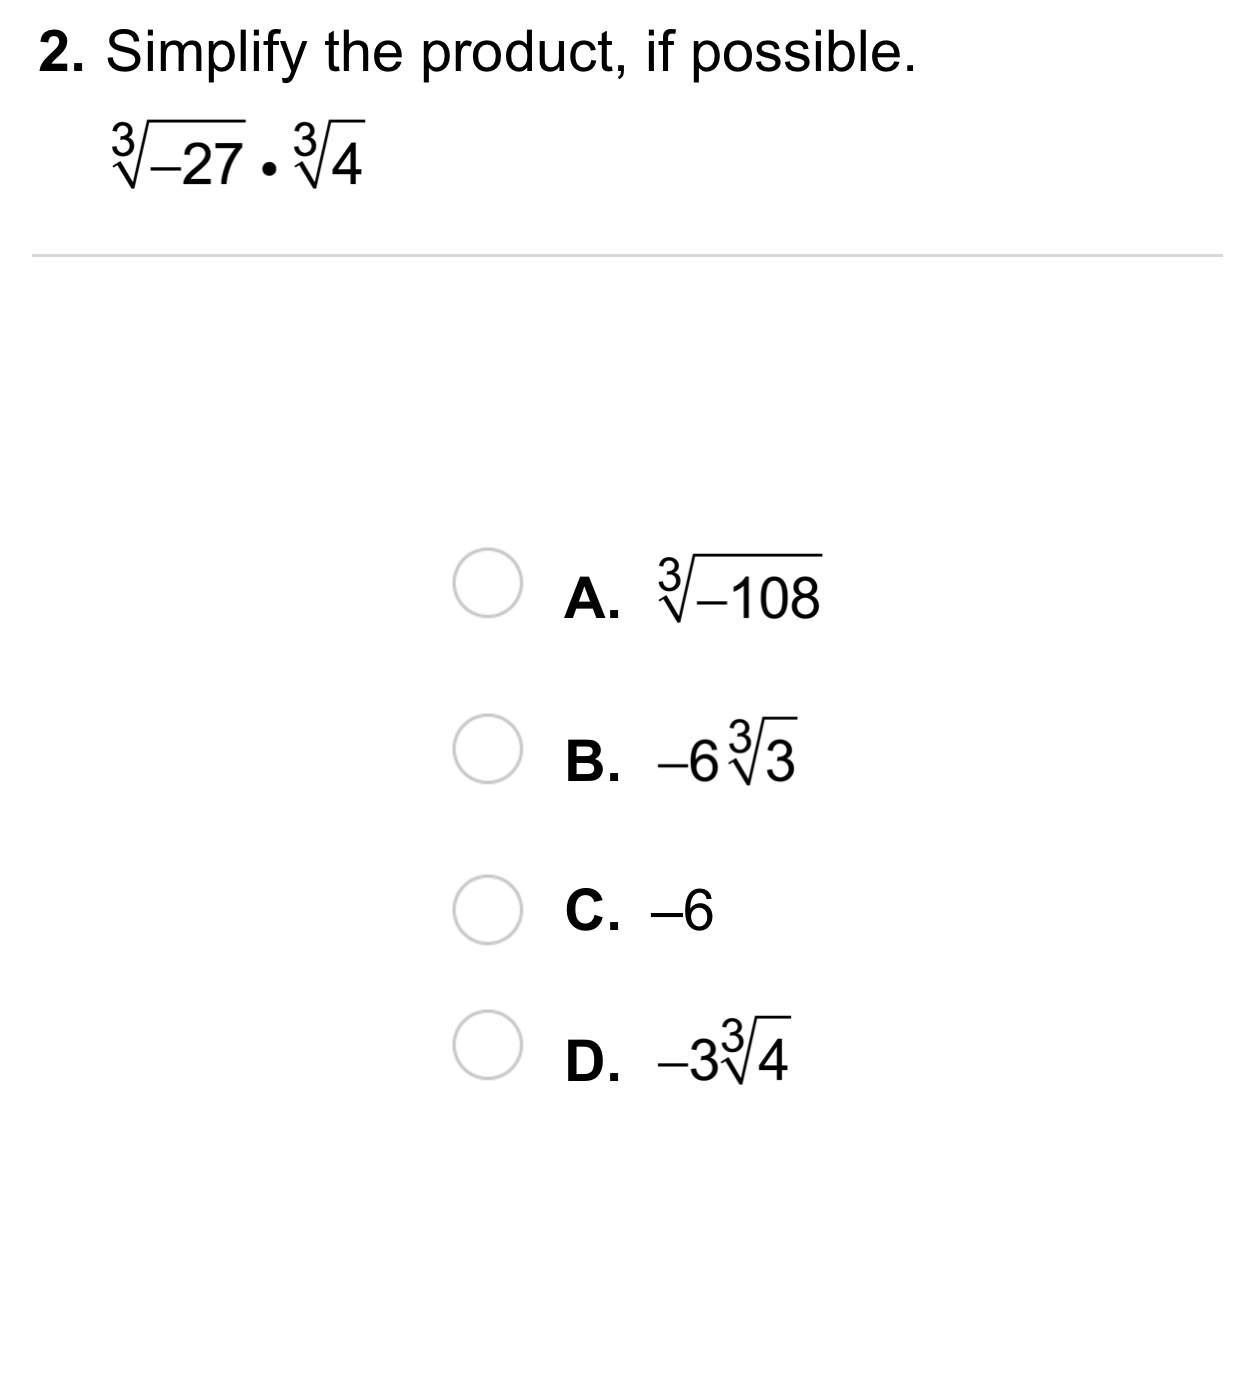Click the word "Simplify" in the question
The height and width of the screenshot is (1374, 1260).
pos(206,54)
